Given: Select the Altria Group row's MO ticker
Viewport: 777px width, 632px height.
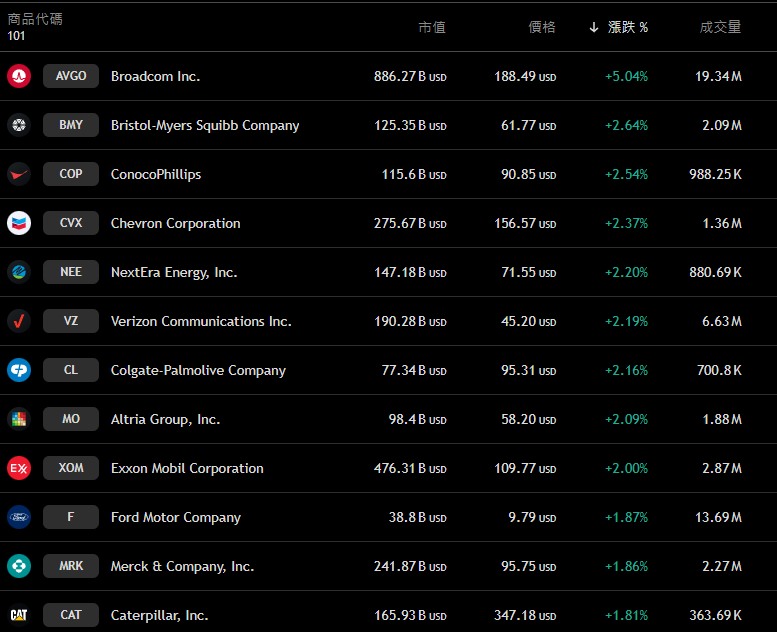Looking at the screenshot, I should point(71,419).
